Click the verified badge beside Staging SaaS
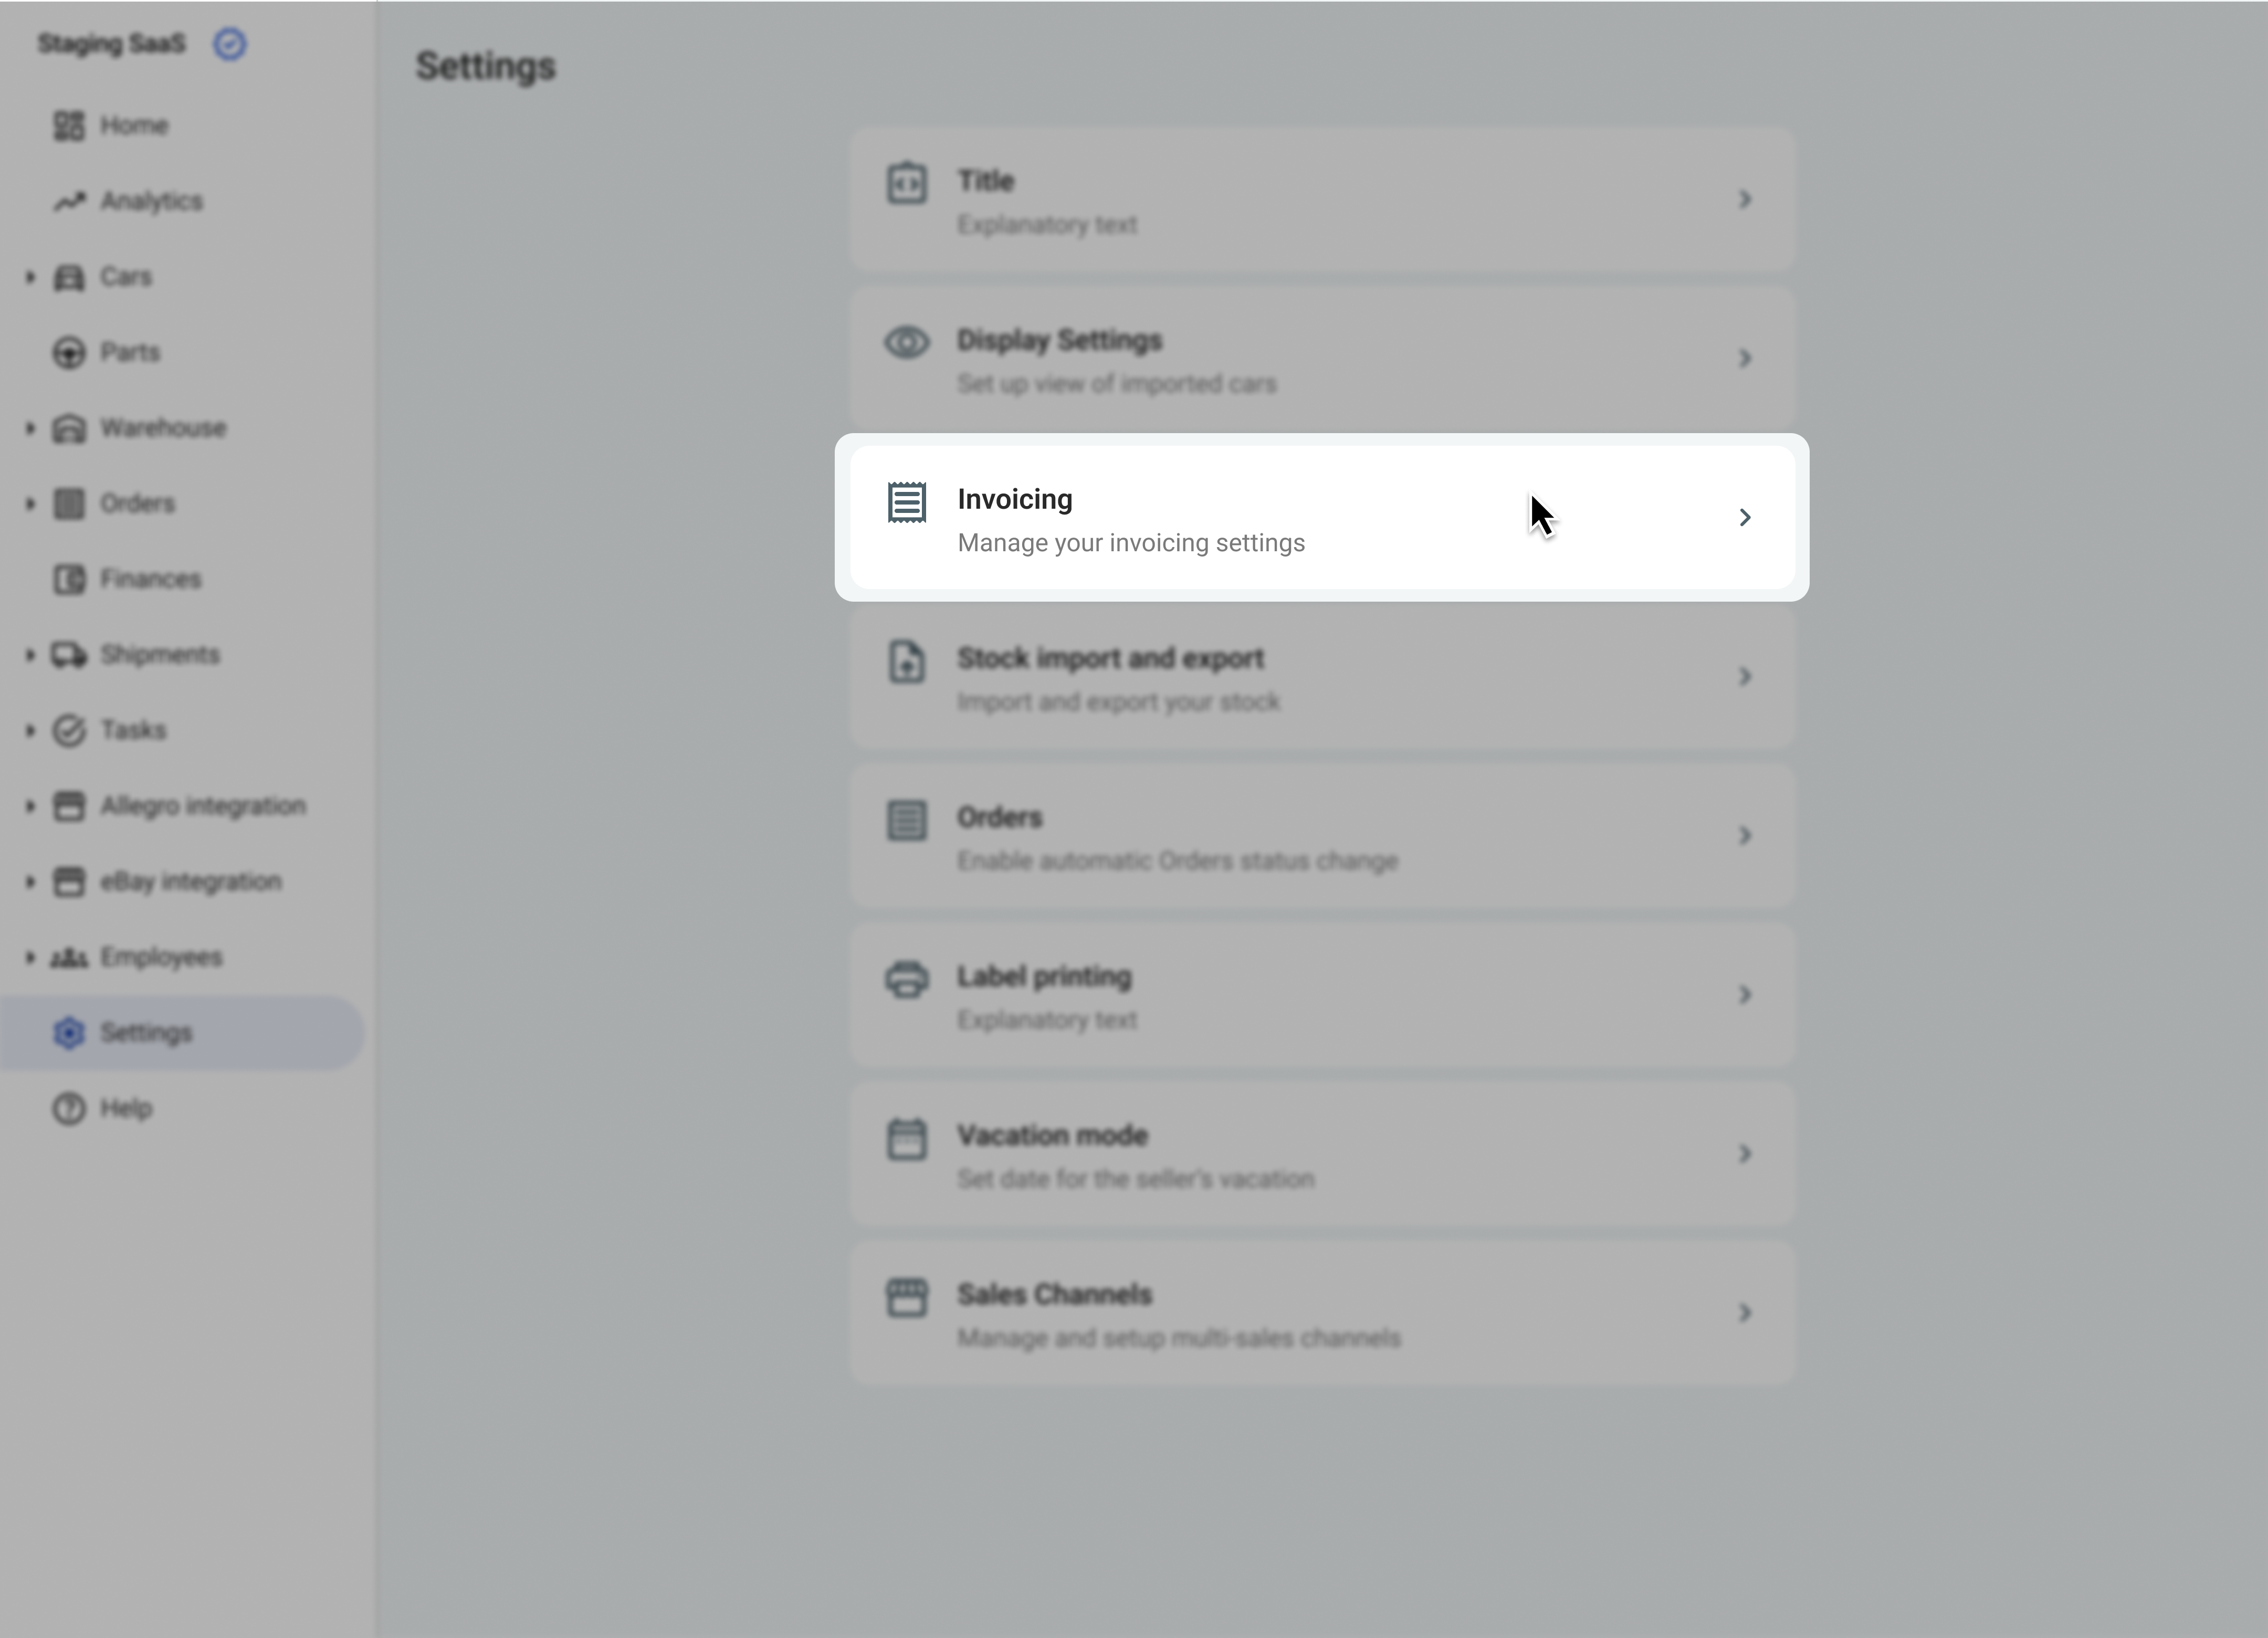 pyautogui.click(x=230, y=44)
